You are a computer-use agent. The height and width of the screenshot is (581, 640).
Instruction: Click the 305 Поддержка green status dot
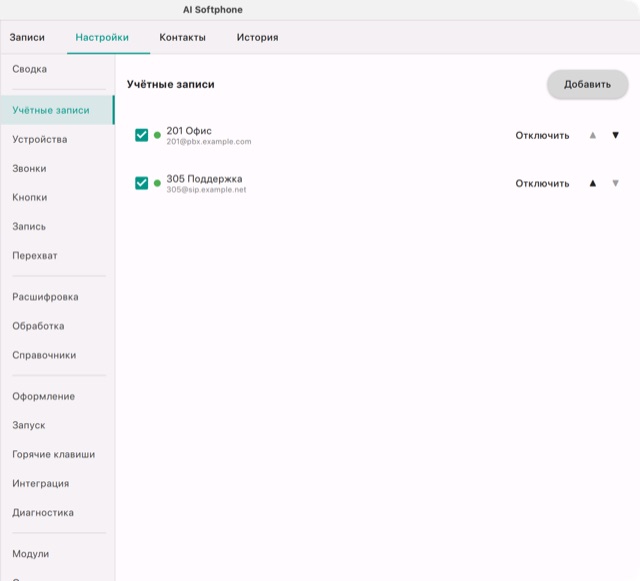[157, 183]
